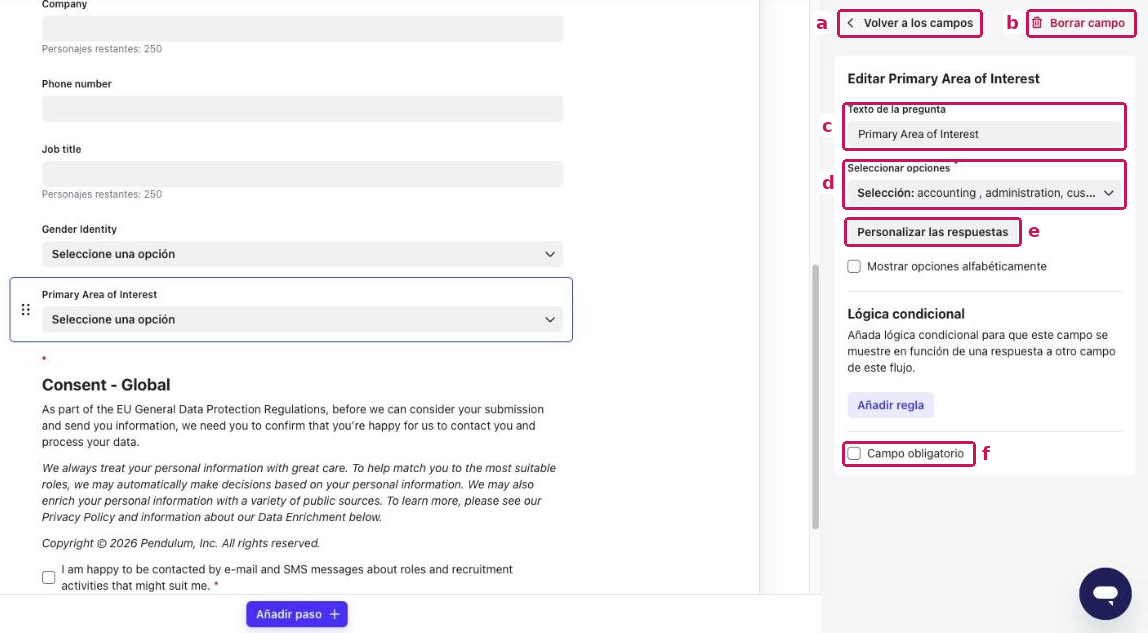Open the chat support bubble
1148x633 pixels.
(1105, 593)
